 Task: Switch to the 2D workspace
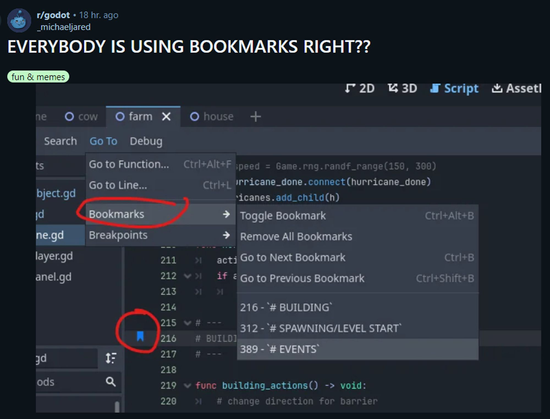[360, 88]
